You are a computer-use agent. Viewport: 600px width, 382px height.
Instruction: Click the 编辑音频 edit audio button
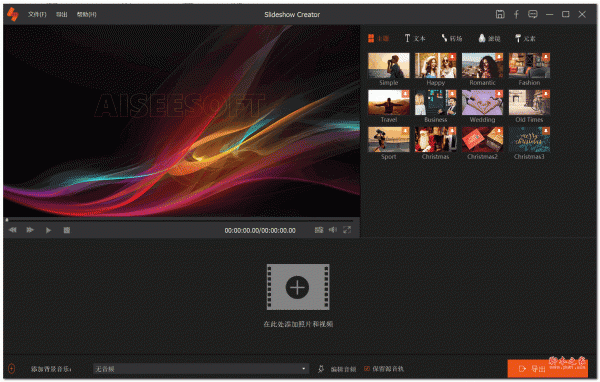click(338, 369)
